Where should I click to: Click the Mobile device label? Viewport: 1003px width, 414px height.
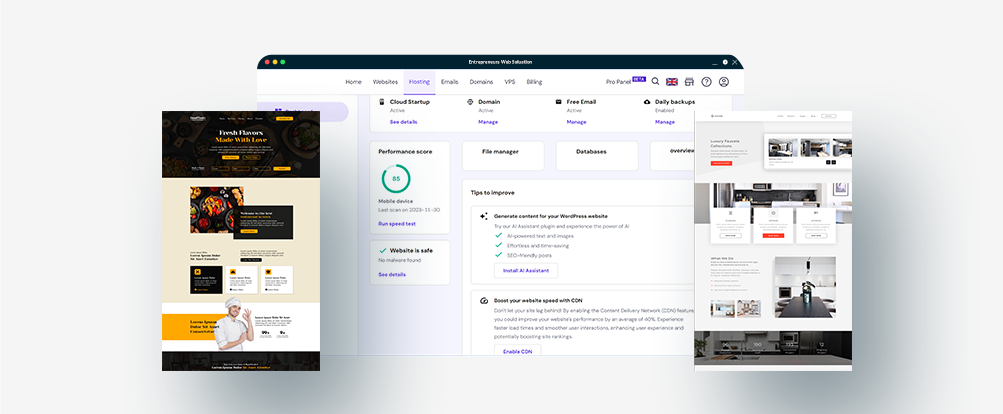click(396, 201)
